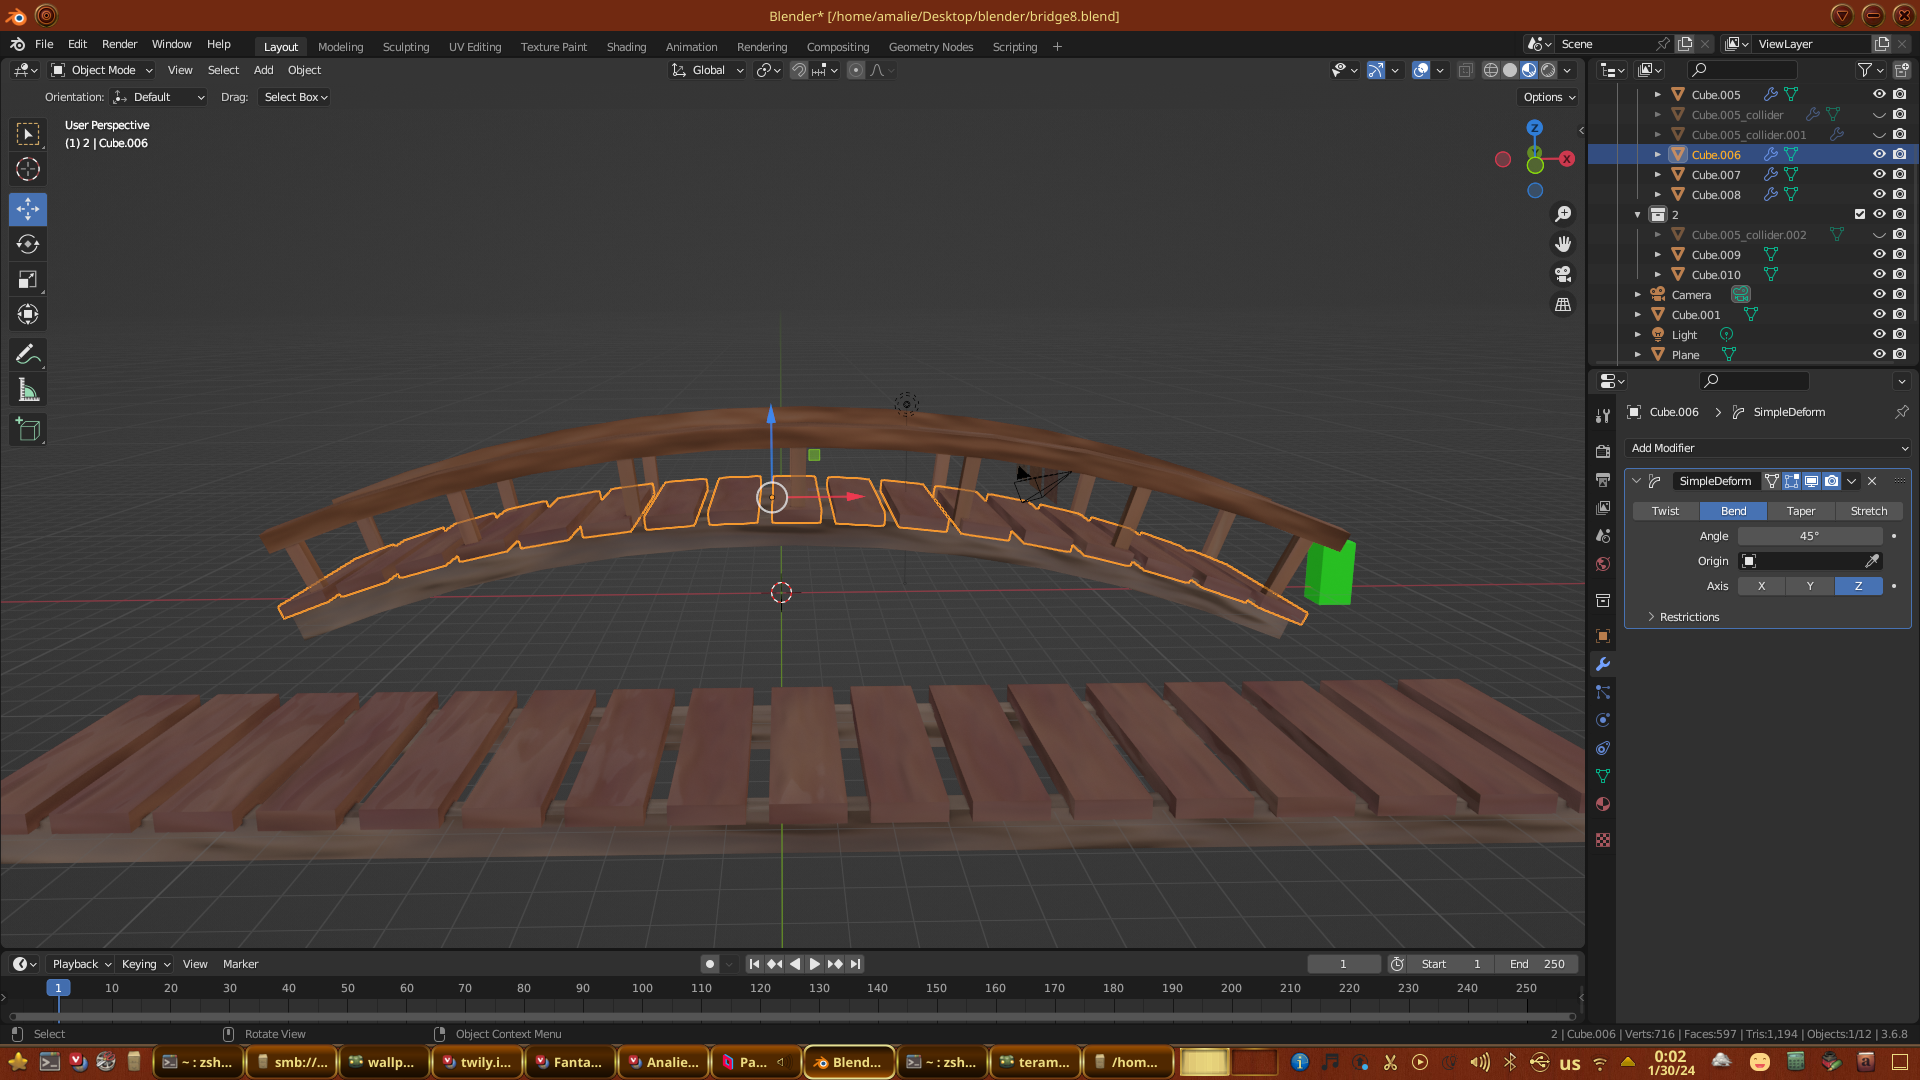Expand the Restrictions panel

point(1689,617)
